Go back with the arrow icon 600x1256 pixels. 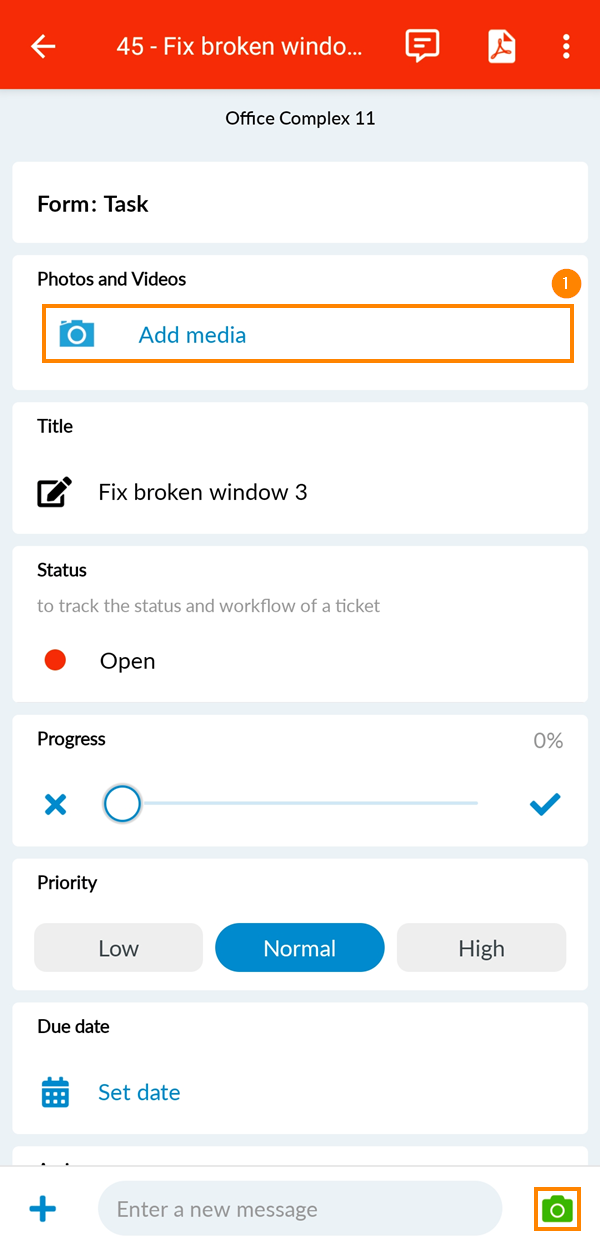click(x=43, y=46)
